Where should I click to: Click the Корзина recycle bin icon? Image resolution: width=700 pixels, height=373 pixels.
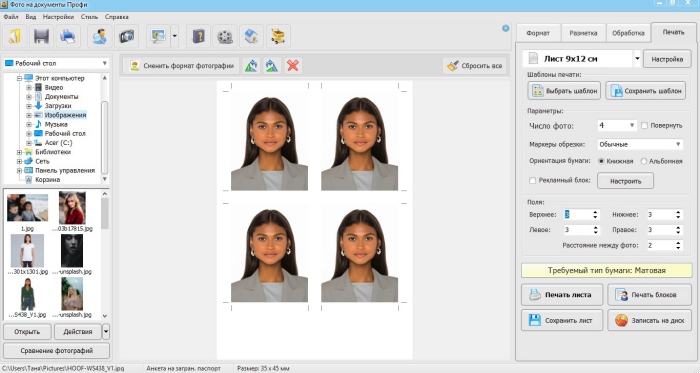29,179
